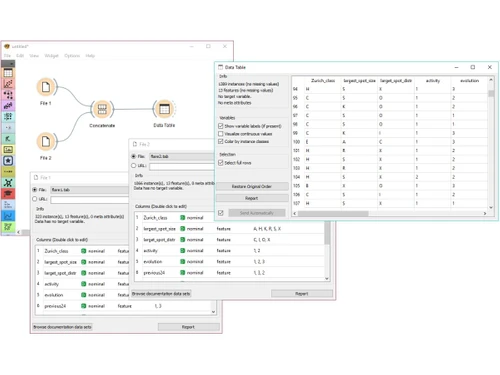500x375 pixels.
Task: Select the File radio button in File 2 window
Action: coord(134,156)
